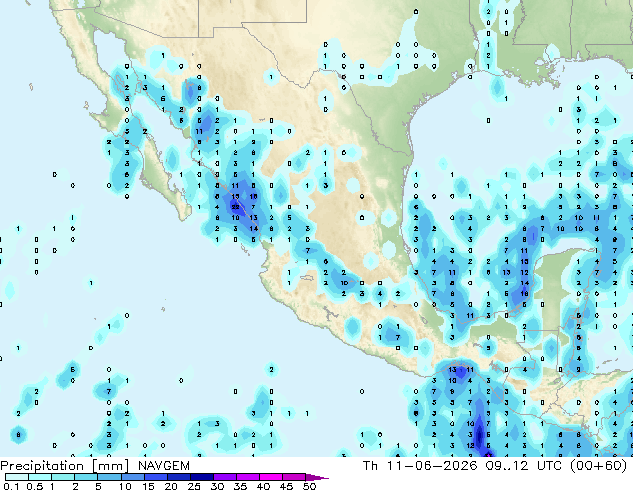Click the legend scale label '35'
Screen dimensions: 634x490
240,486
